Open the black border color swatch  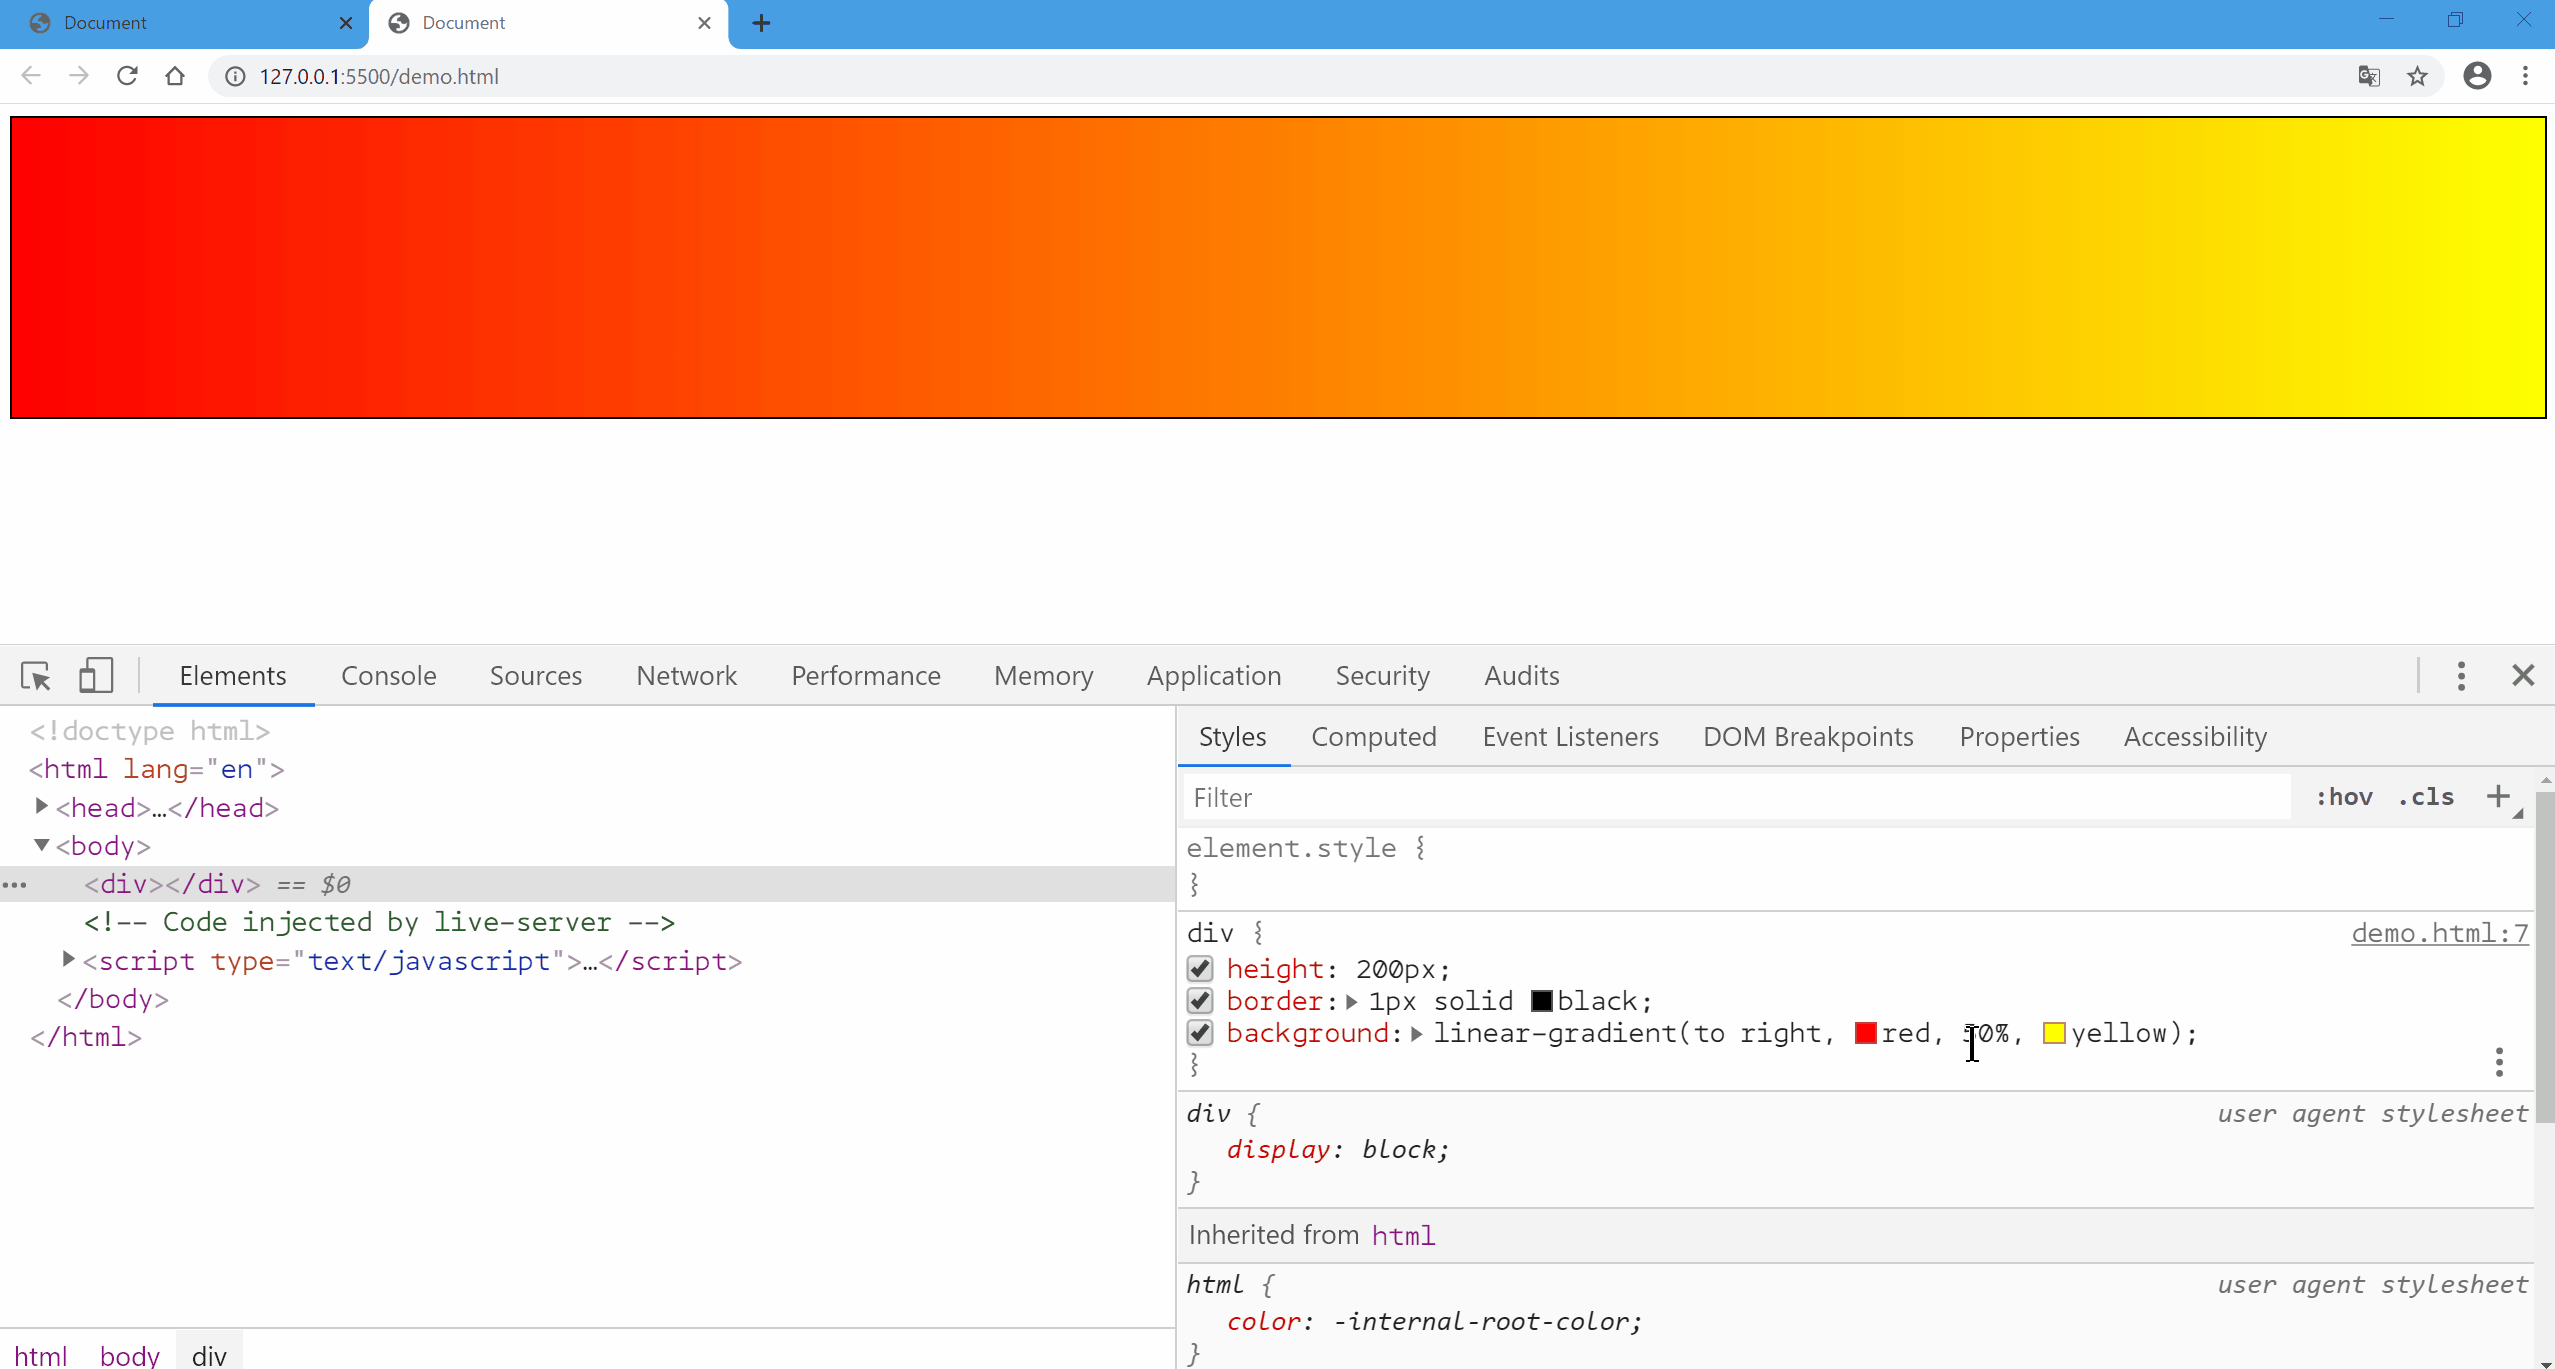tap(1542, 1001)
